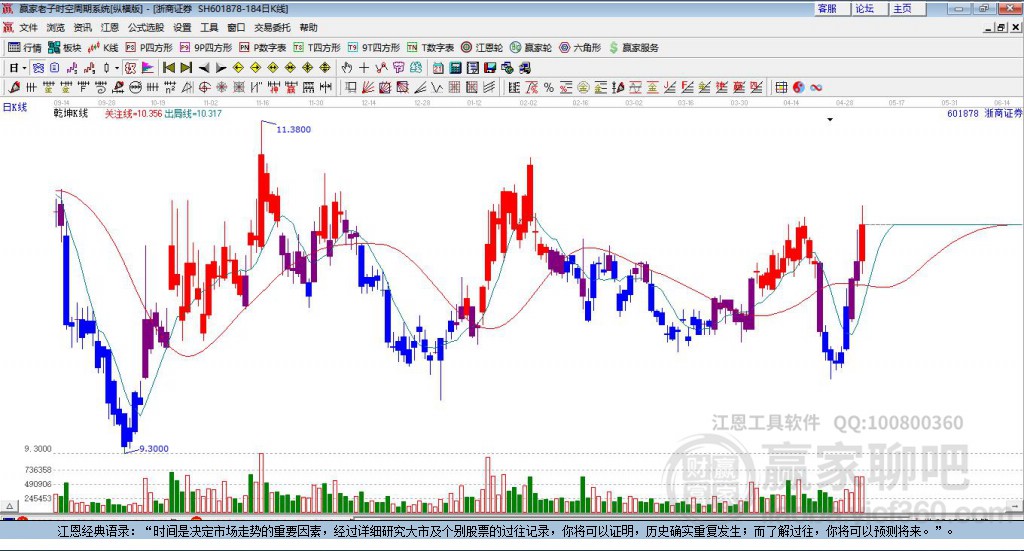Open the 帮助 menu
1024x551 pixels.
(x=308, y=27)
